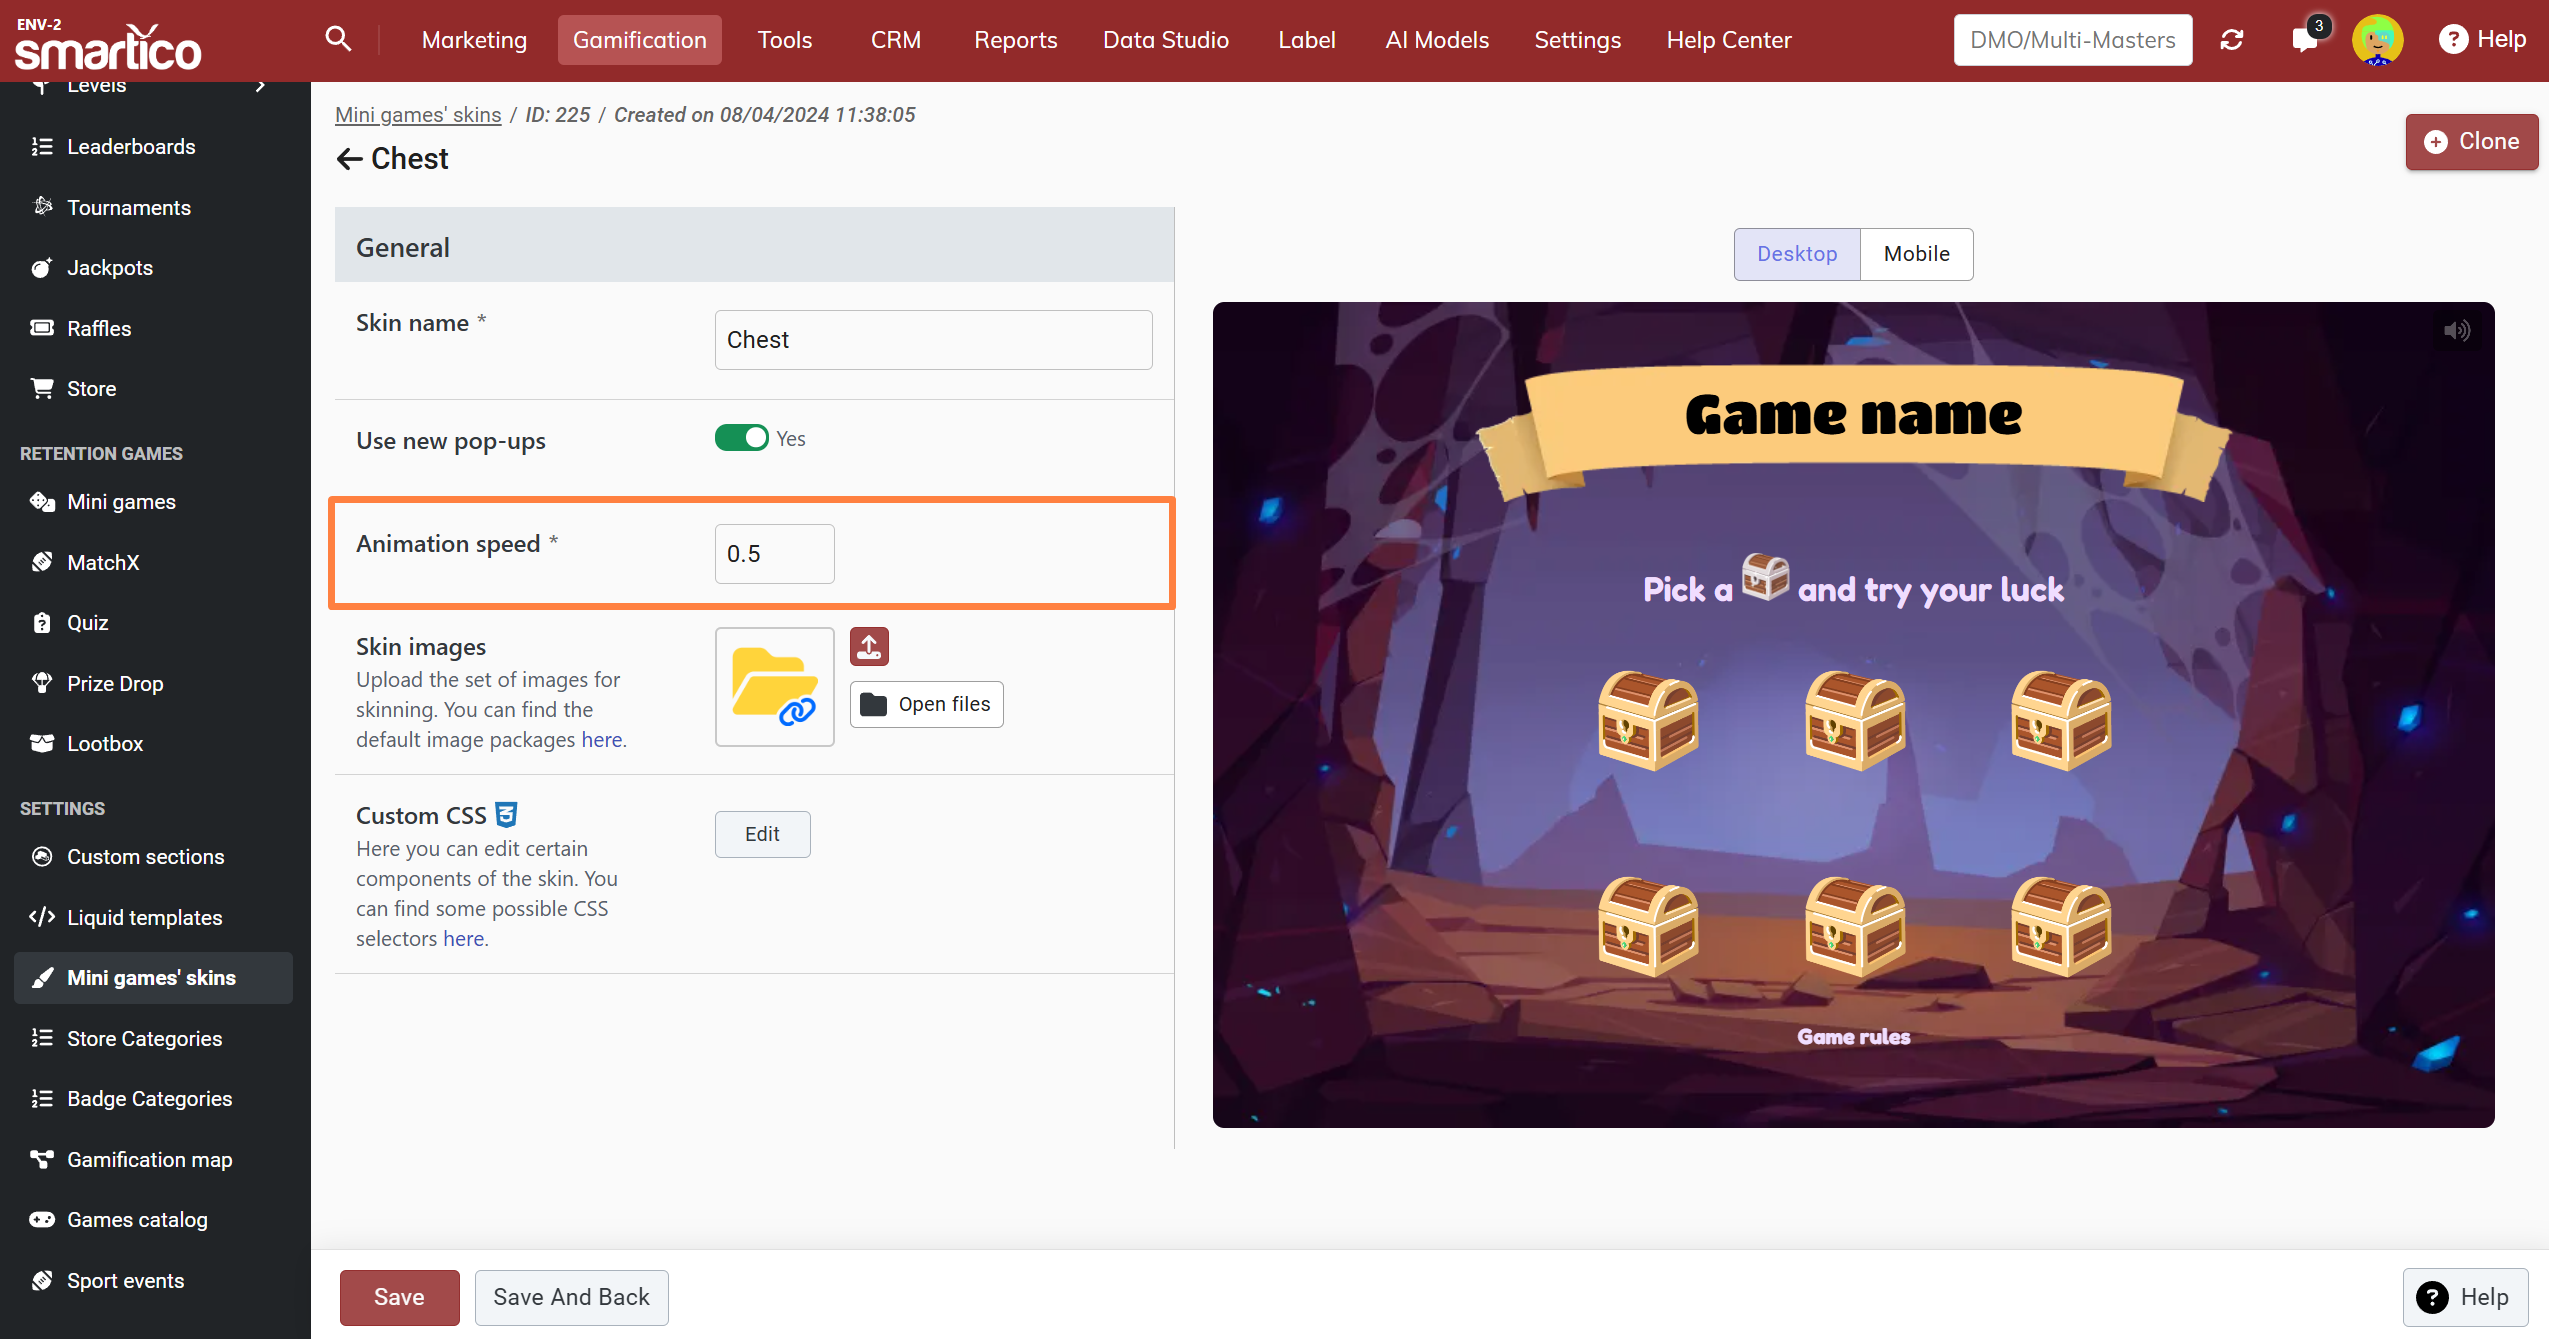Open the notifications chat icon
The height and width of the screenshot is (1339, 2549).
tap(2304, 40)
